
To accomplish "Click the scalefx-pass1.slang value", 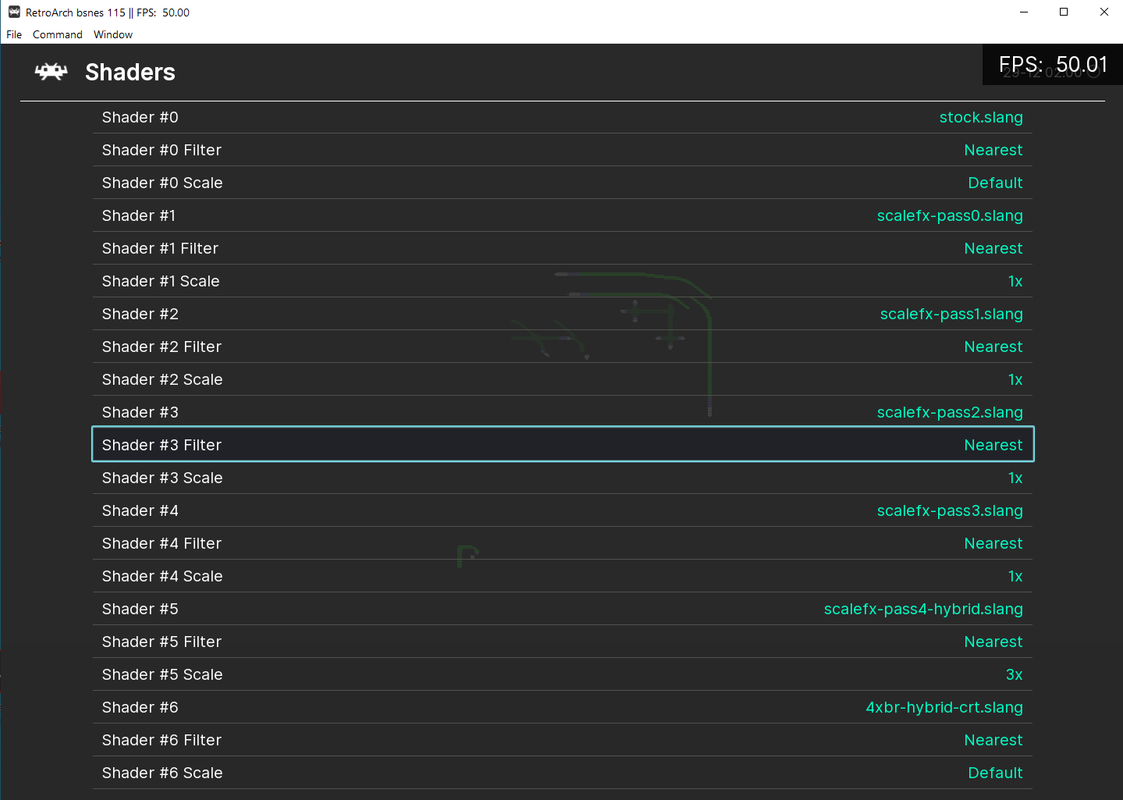I will (x=951, y=314).
